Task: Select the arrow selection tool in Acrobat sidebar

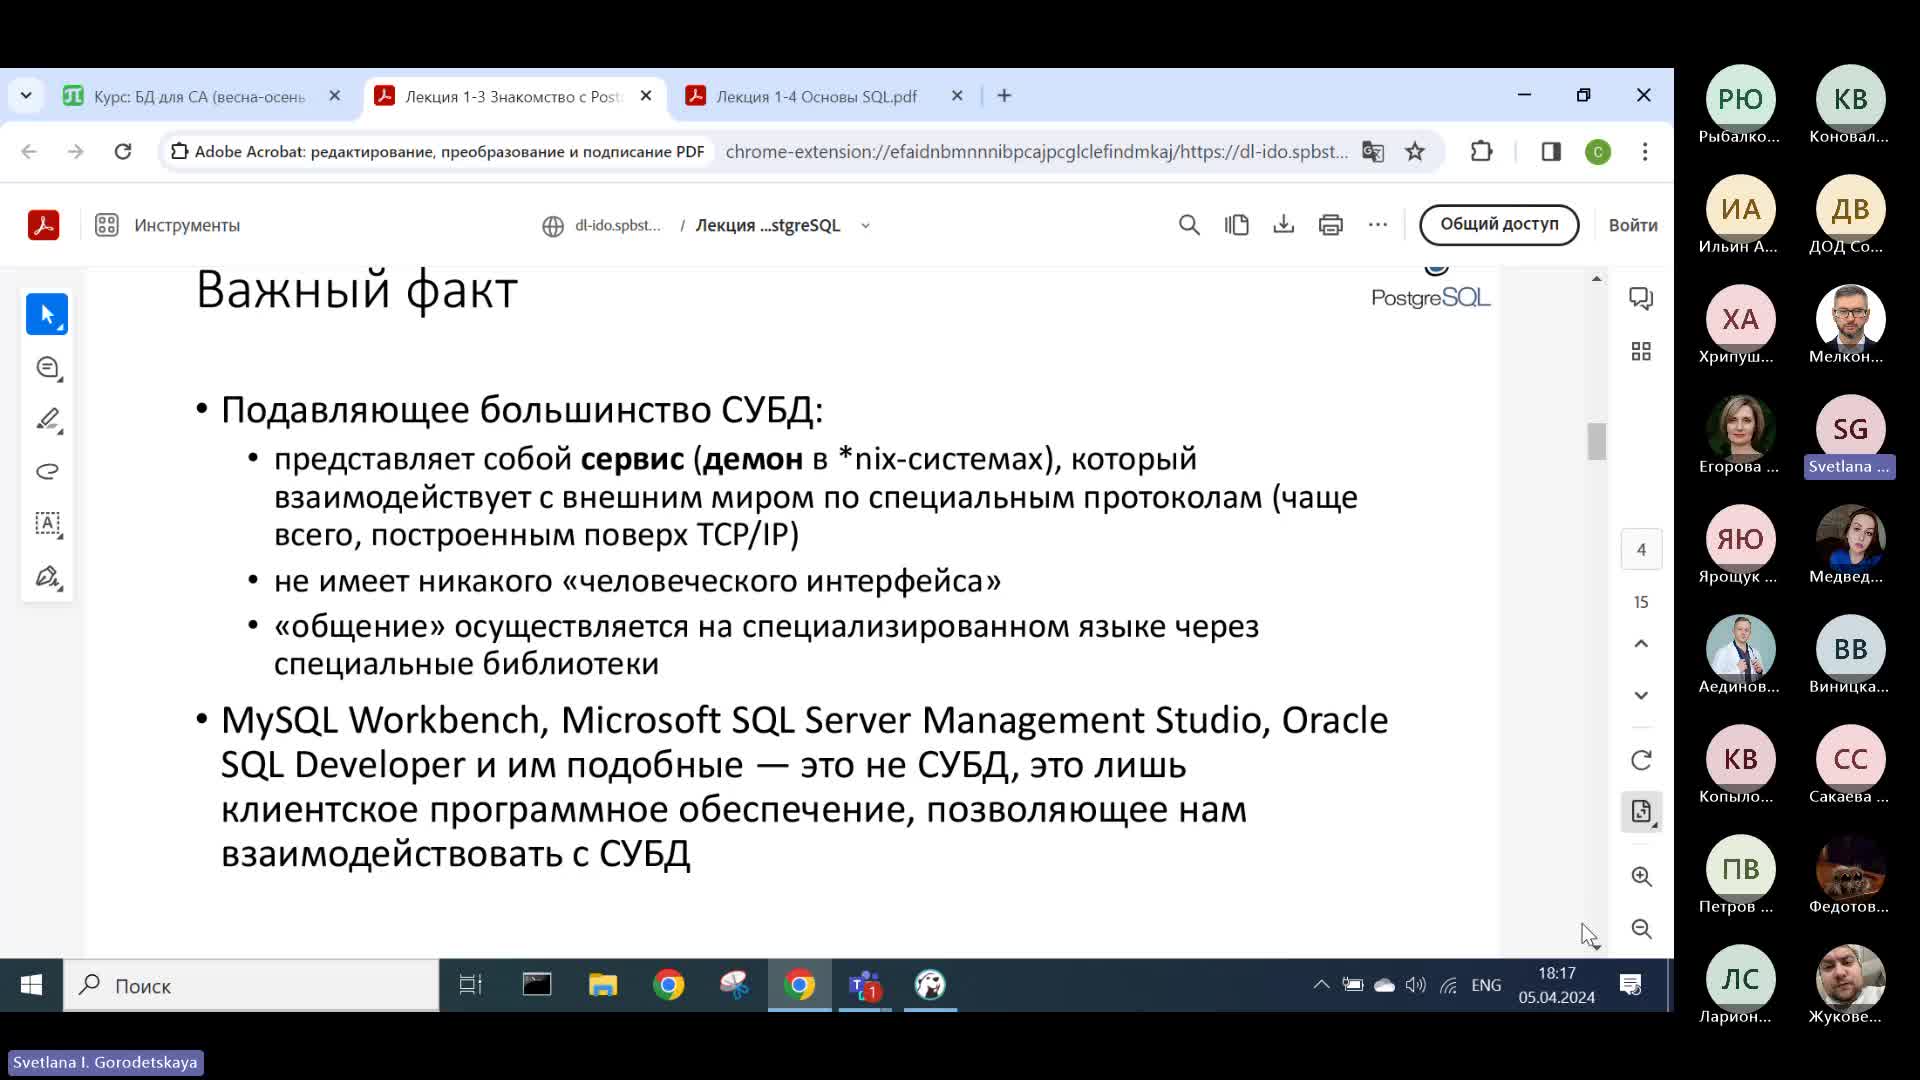Action: [x=47, y=314]
